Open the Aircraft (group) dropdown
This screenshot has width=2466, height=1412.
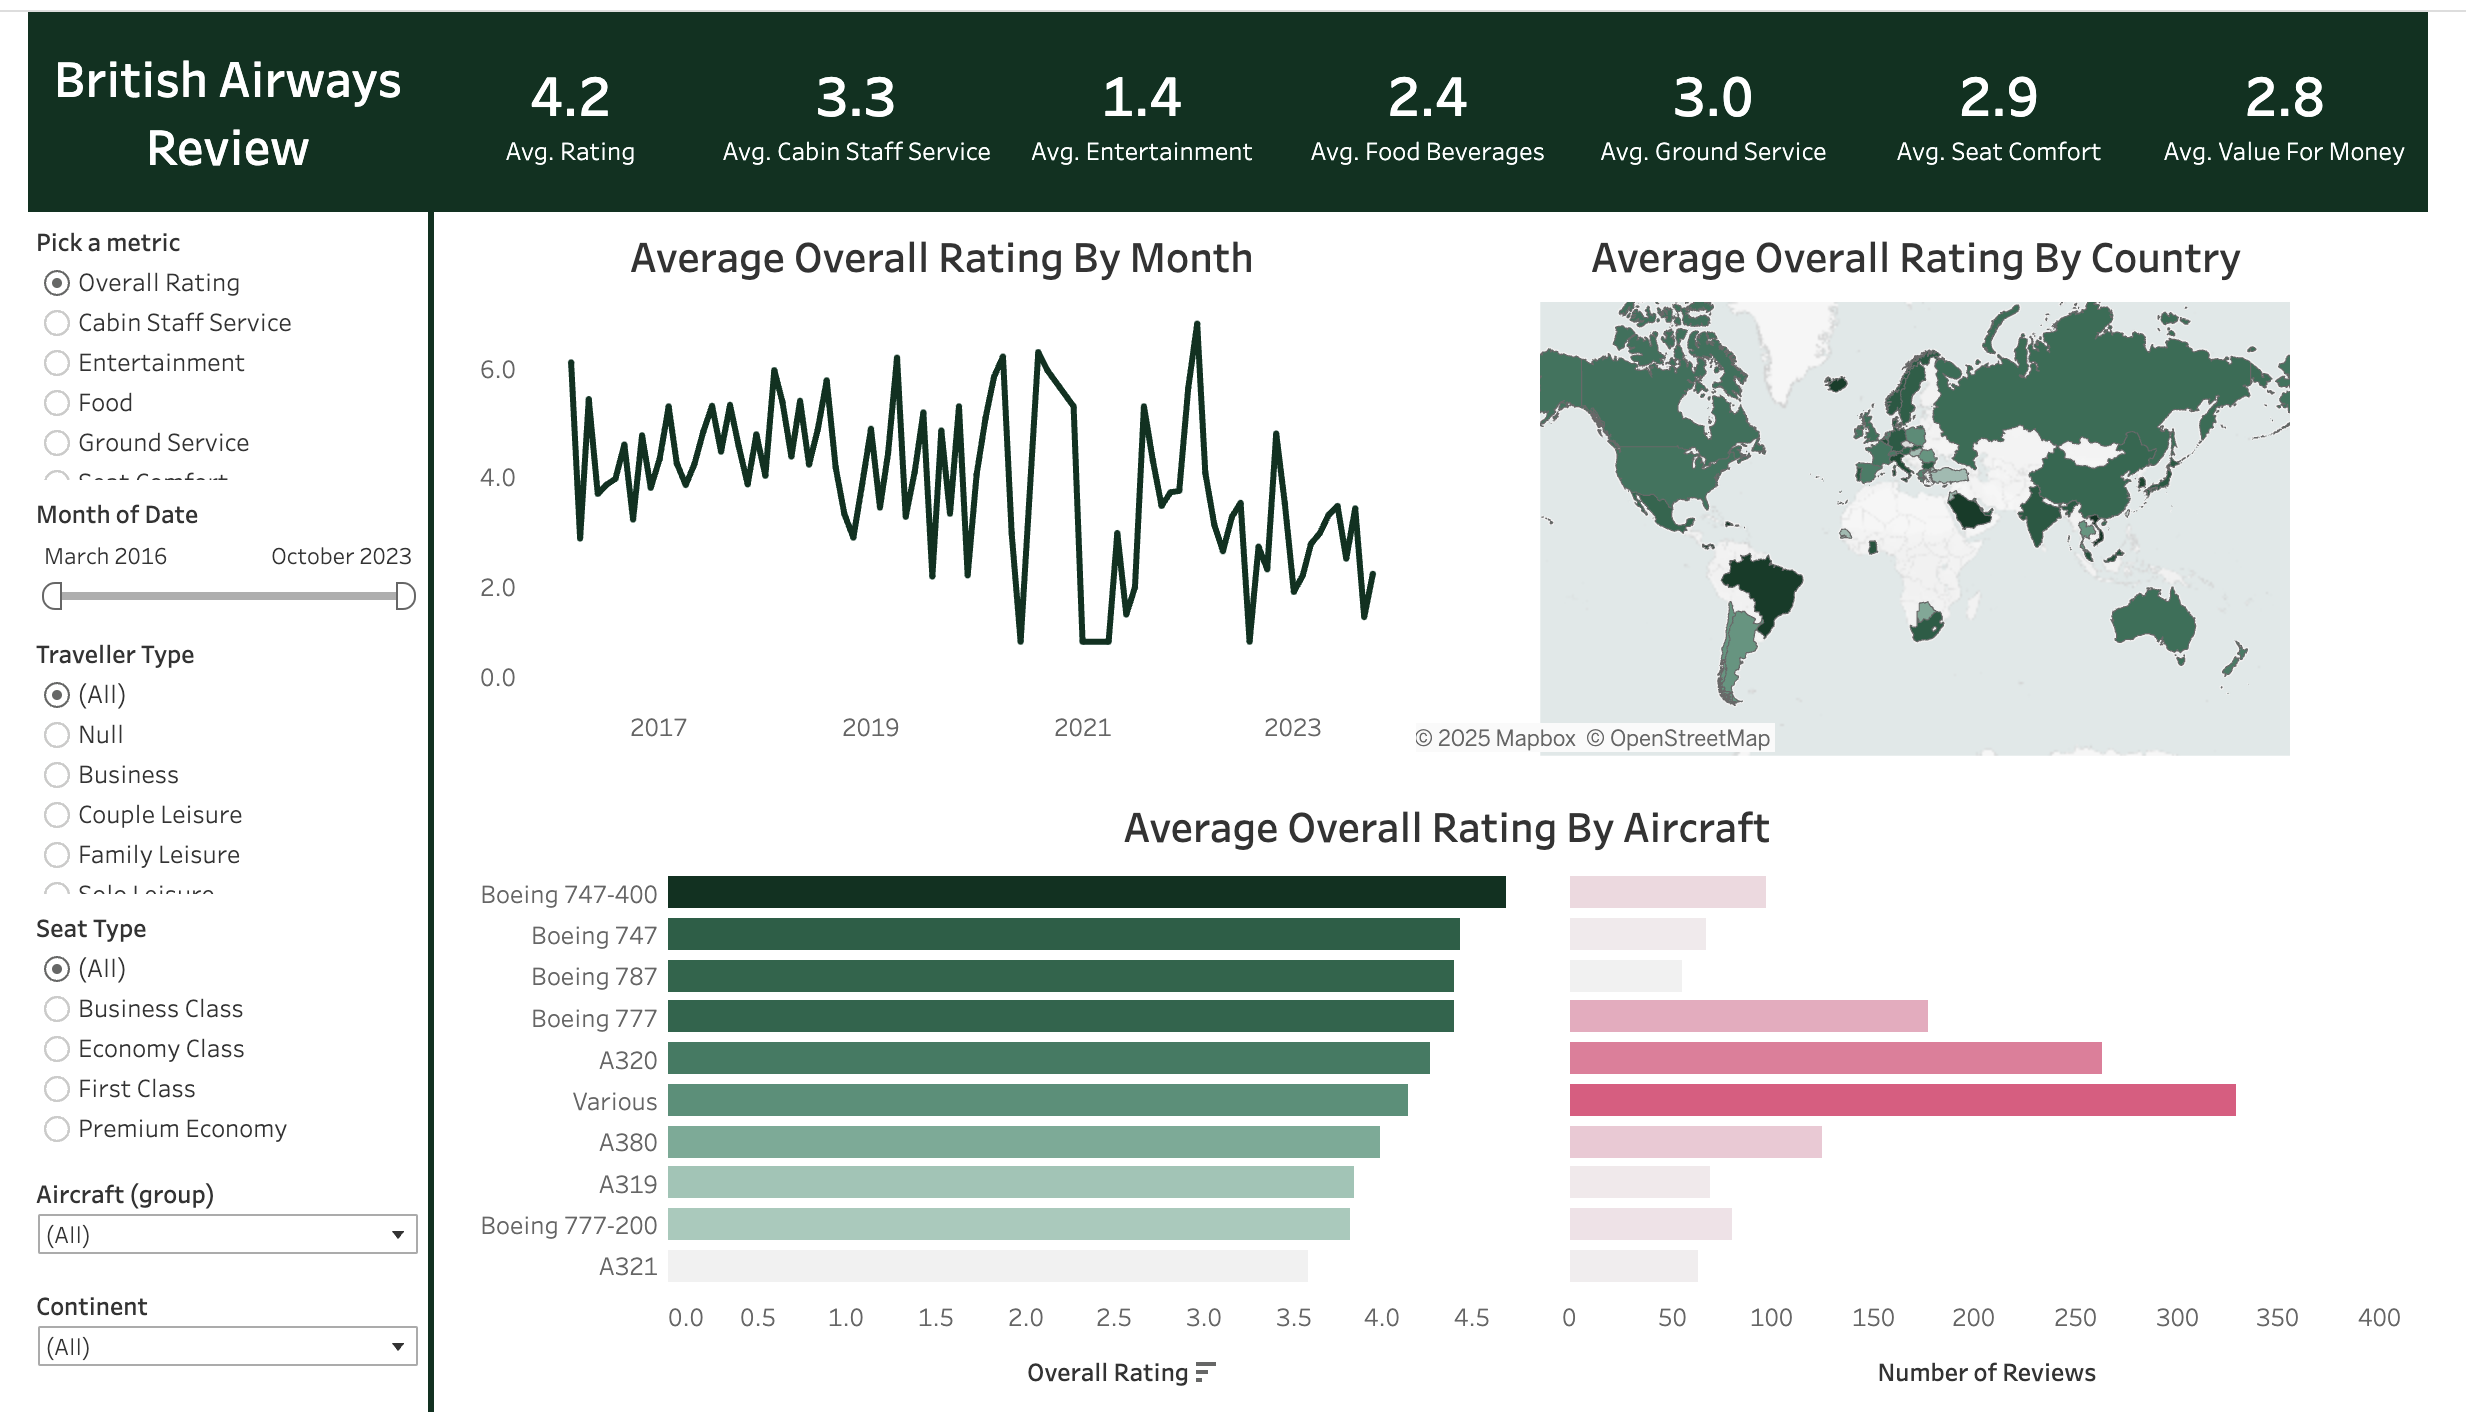pyautogui.click(x=227, y=1235)
